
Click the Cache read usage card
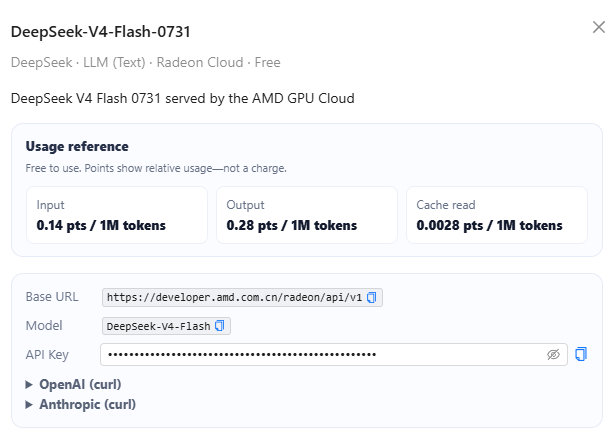pyautogui.click(x=497, y=215)
